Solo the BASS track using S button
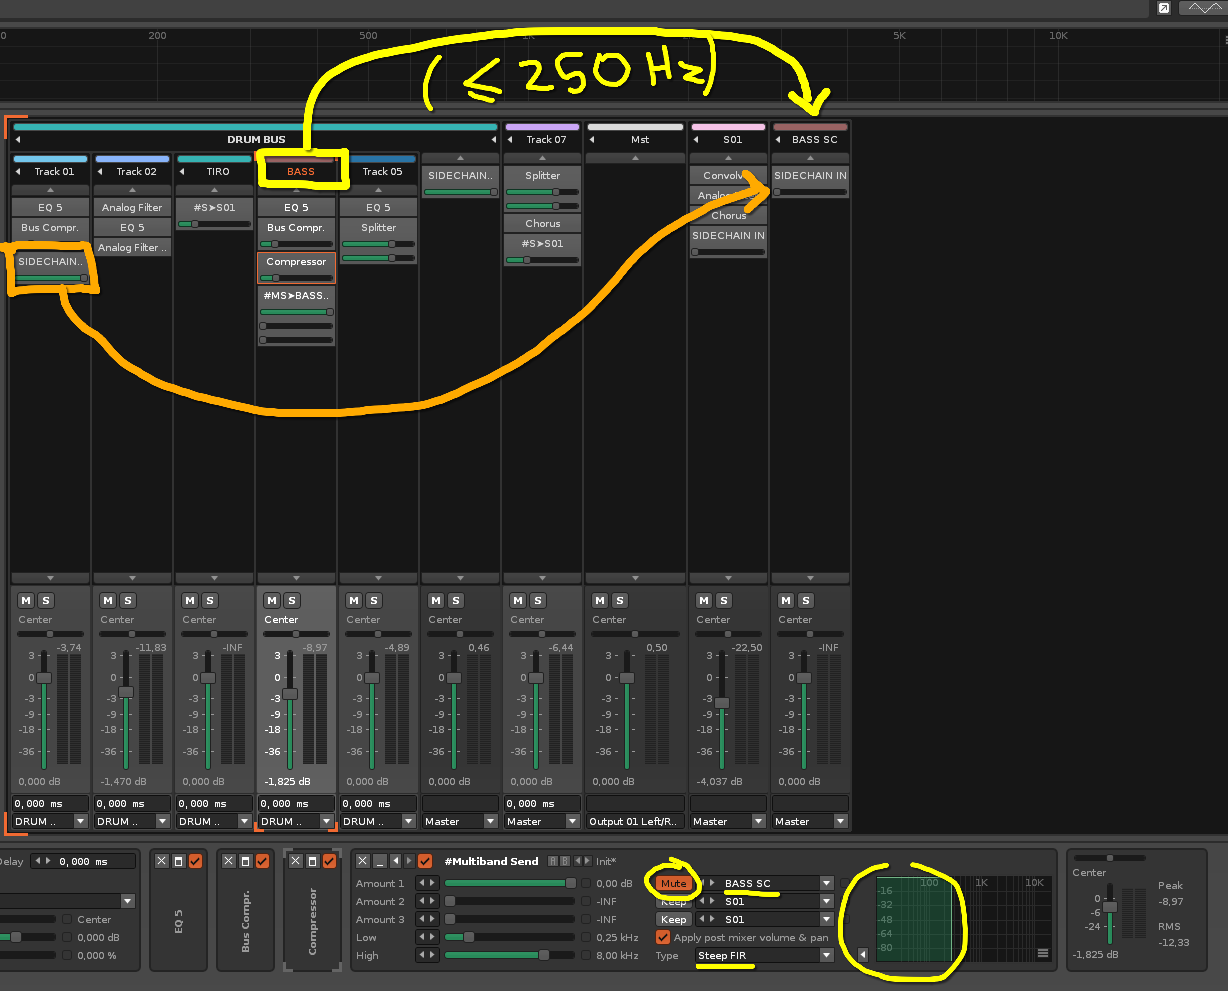Screen dimensions: 1228x991 tap(292, 601)
